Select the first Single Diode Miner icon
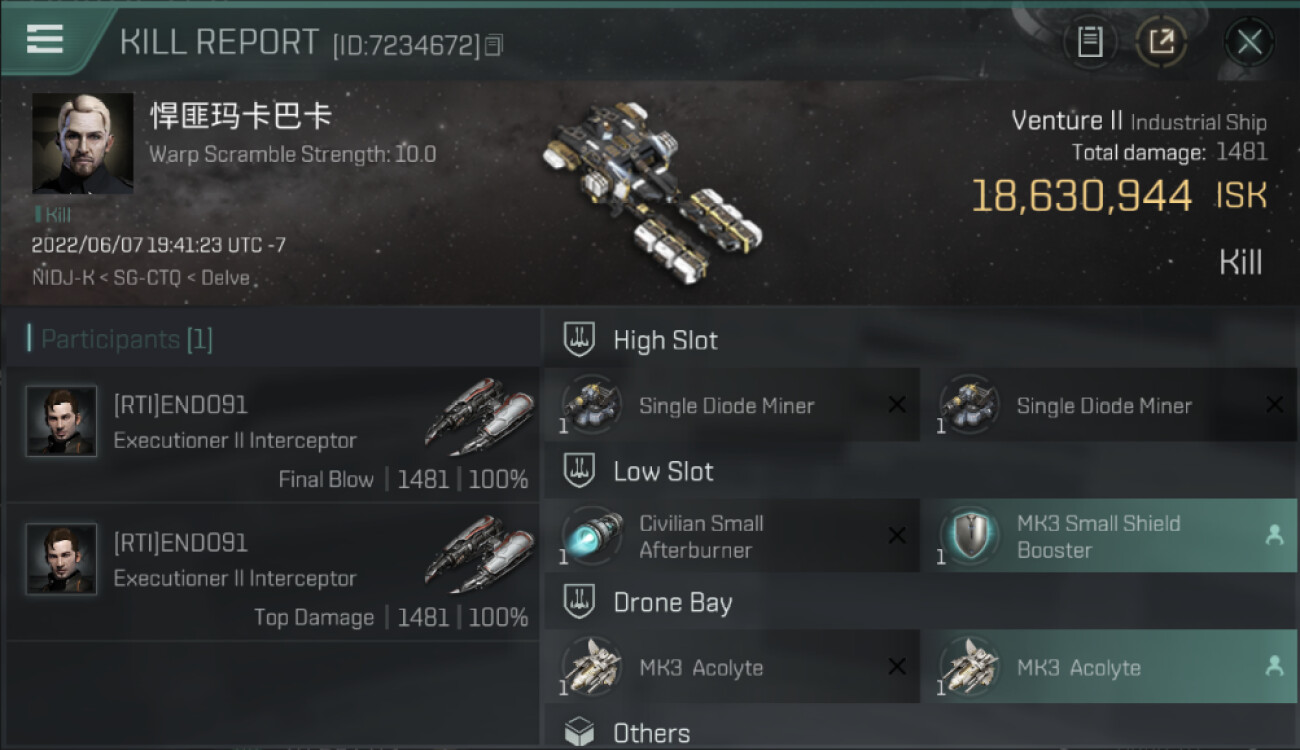 pyautogui.click(x=590, y=405)
